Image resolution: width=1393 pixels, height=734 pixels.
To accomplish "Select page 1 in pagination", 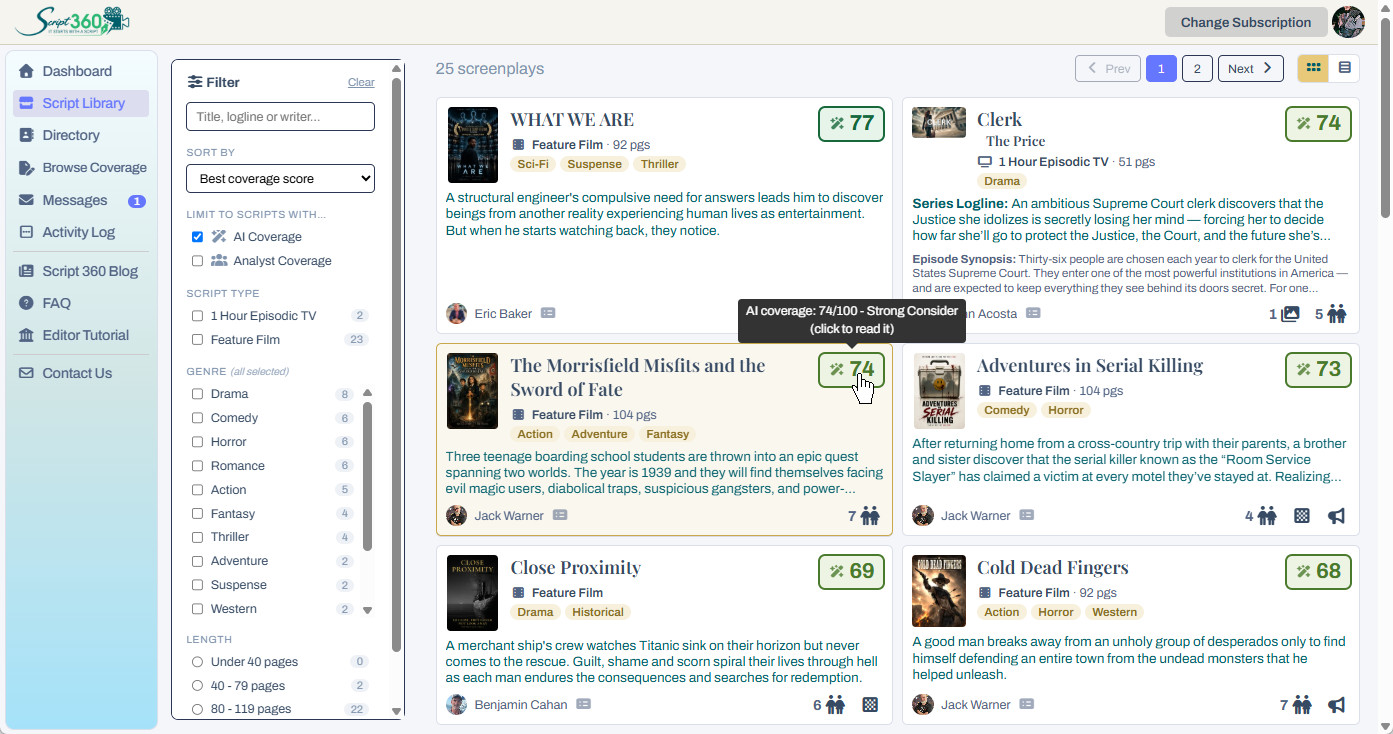I will (x=1161, y=68).
